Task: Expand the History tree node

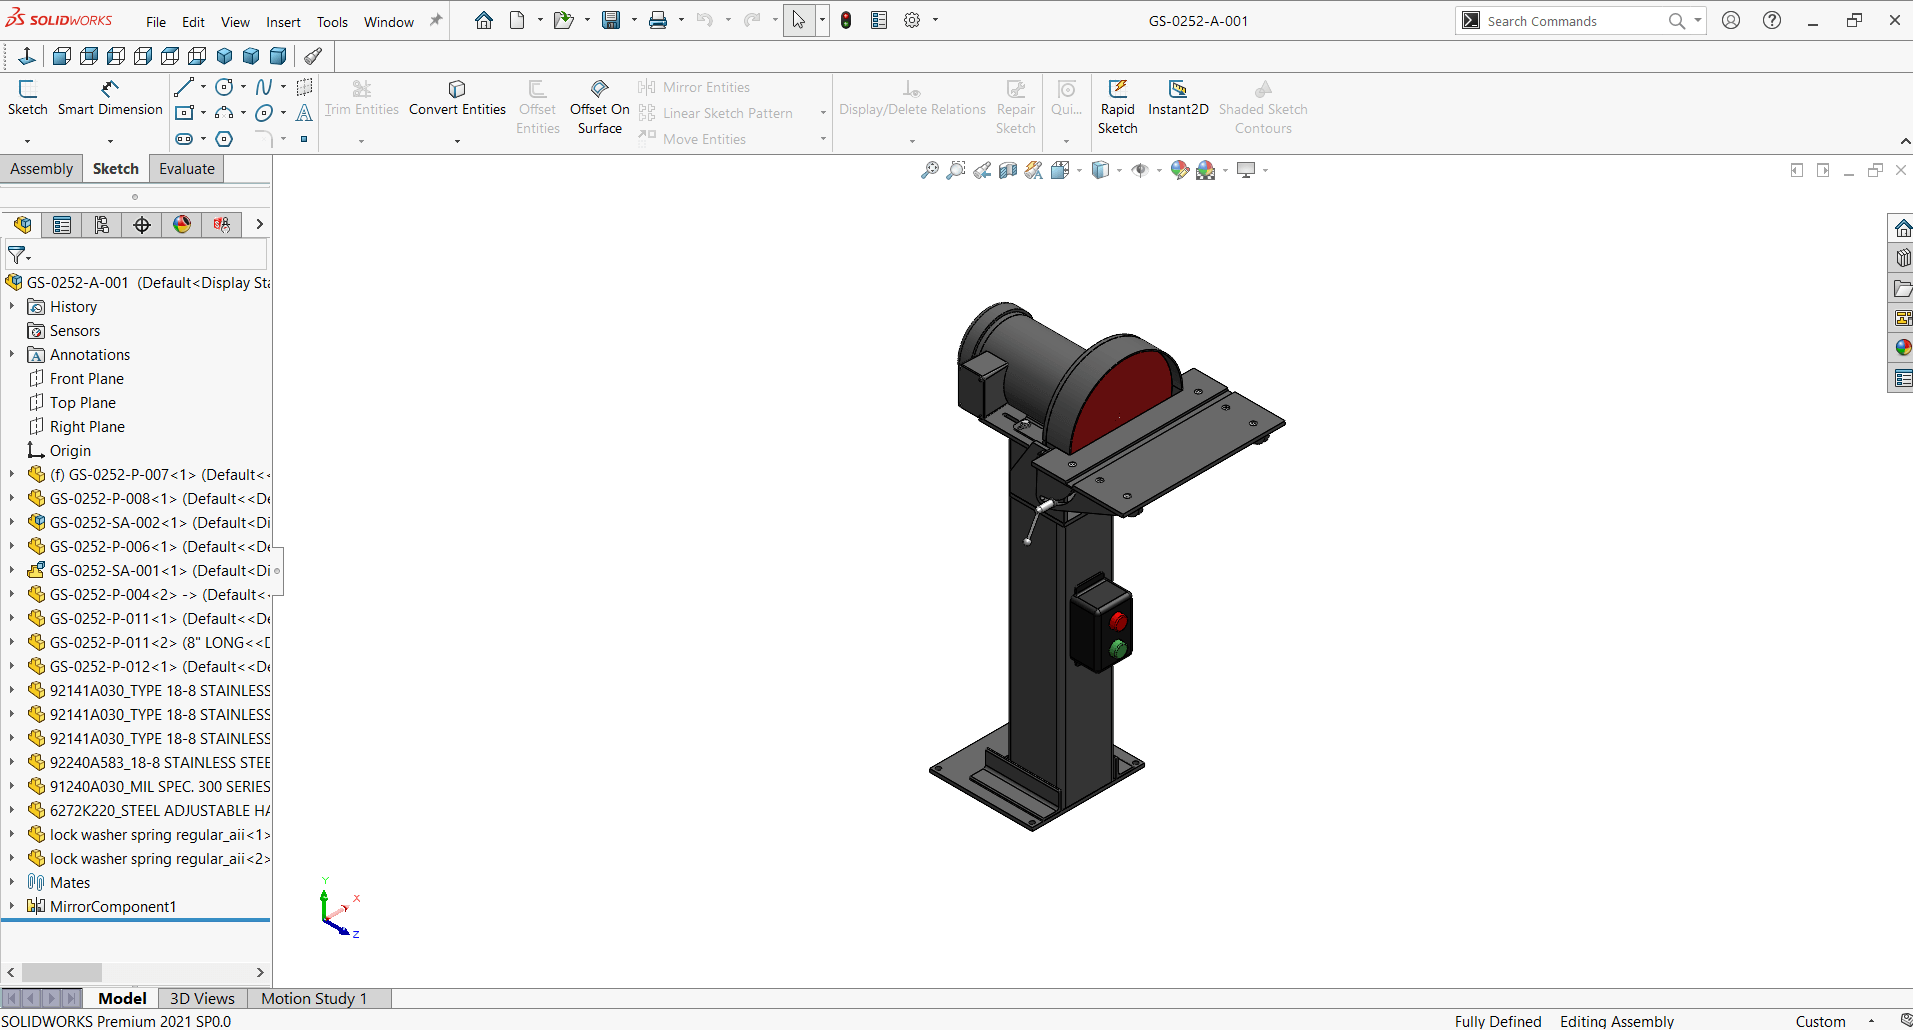Action: pos(12,307)
